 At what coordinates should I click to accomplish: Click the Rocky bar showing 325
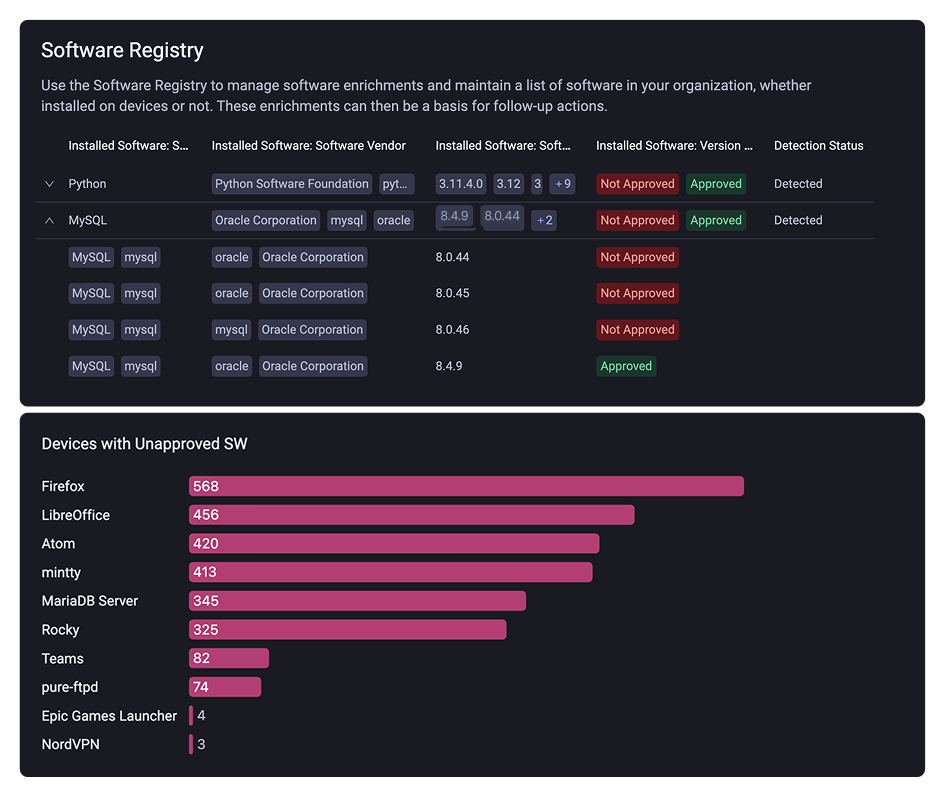point(348,630)
